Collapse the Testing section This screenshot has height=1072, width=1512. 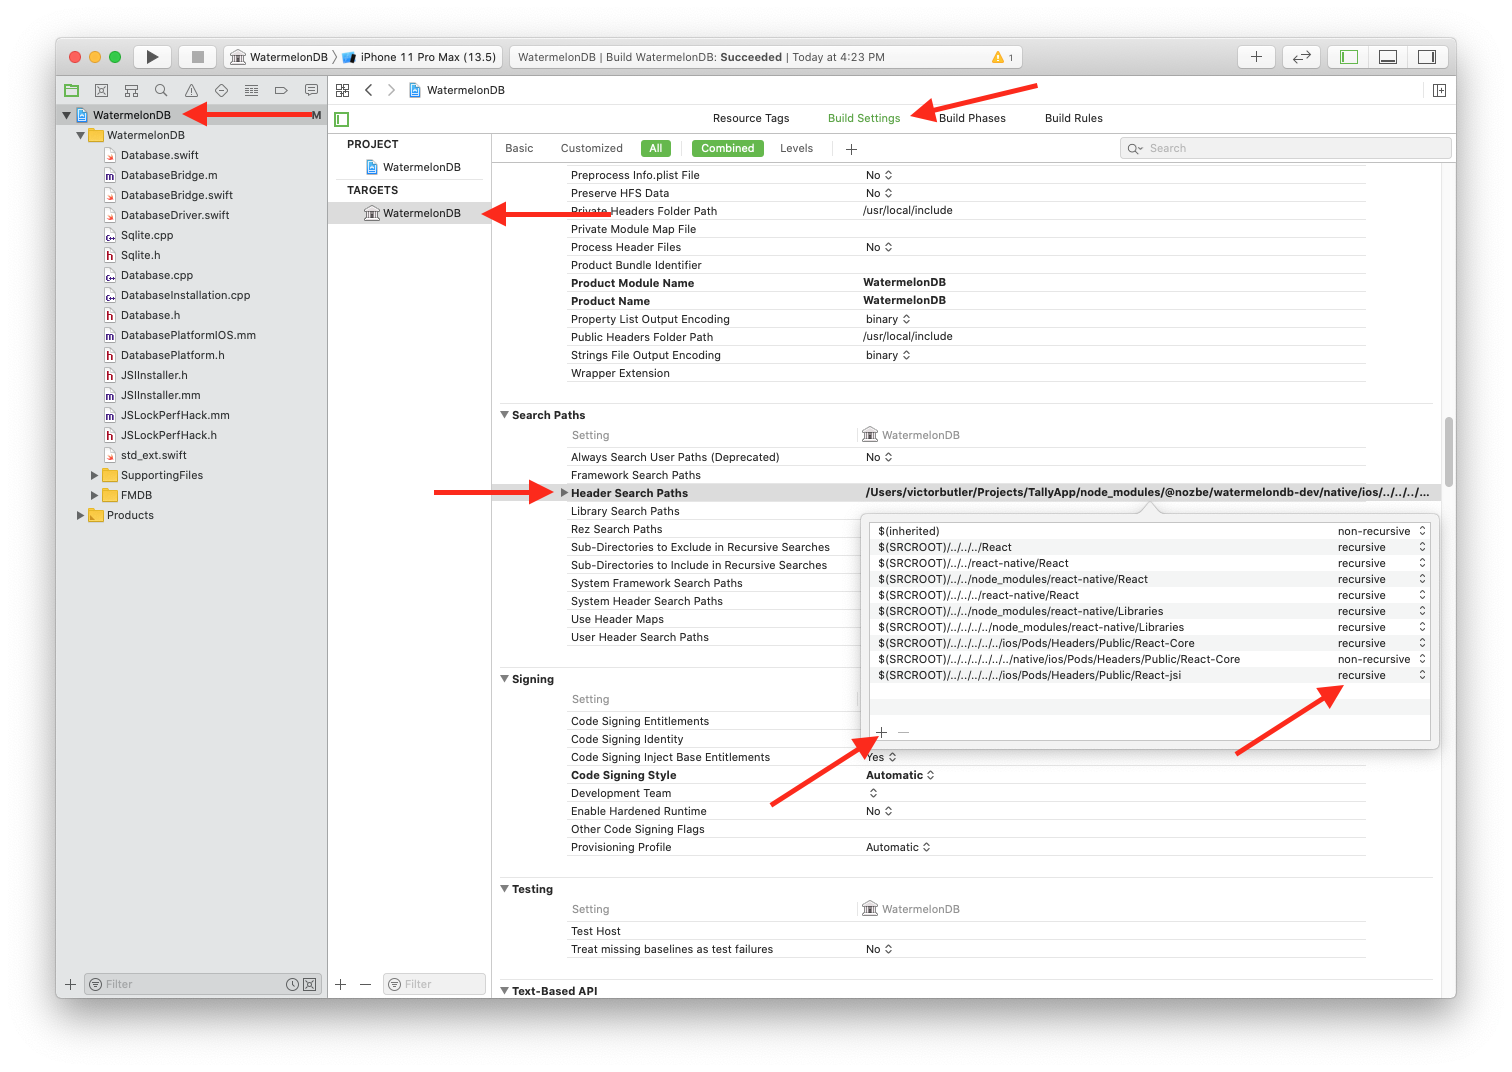click(505, 888)
